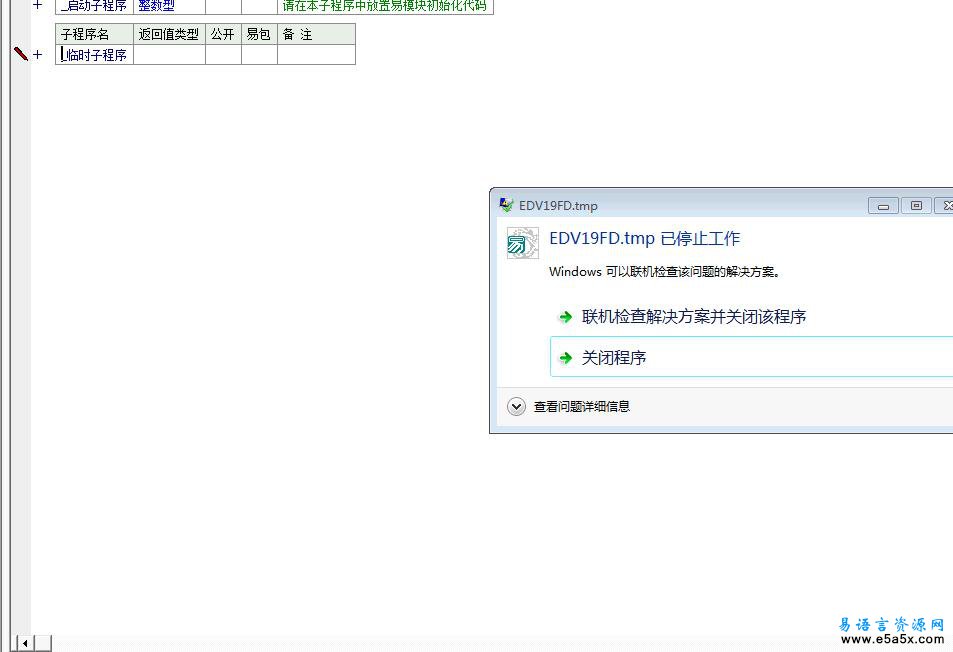Minimize the EDV19FD.tmp crash dialog
The image size is (953, 652).
point(883,206)
